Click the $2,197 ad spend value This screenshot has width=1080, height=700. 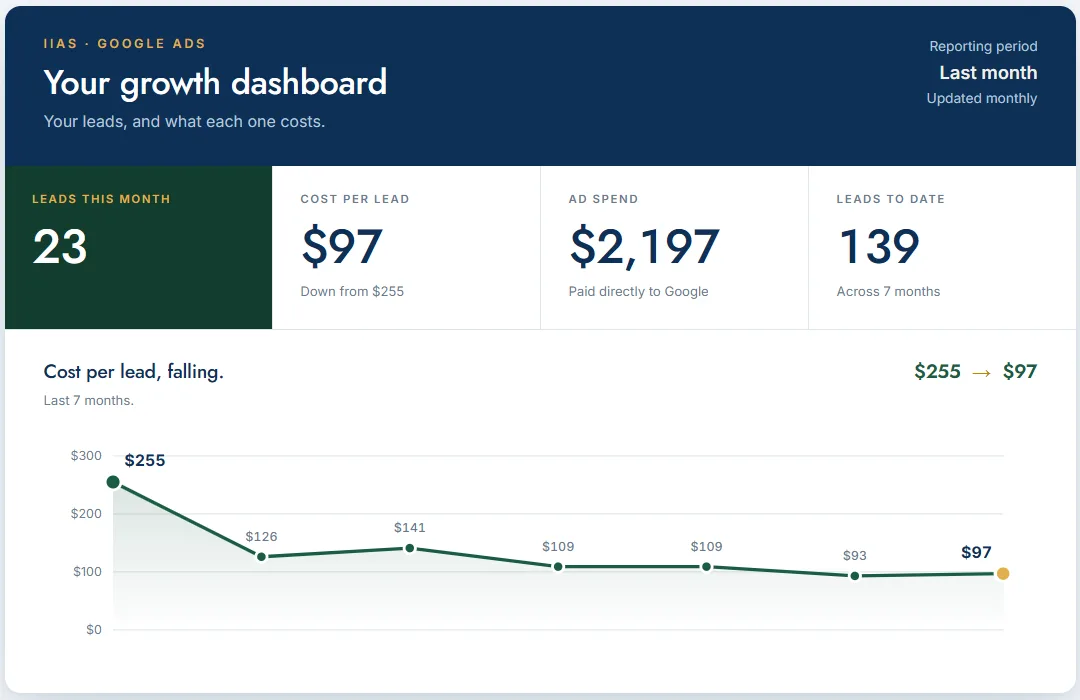[x=645, y=247]
